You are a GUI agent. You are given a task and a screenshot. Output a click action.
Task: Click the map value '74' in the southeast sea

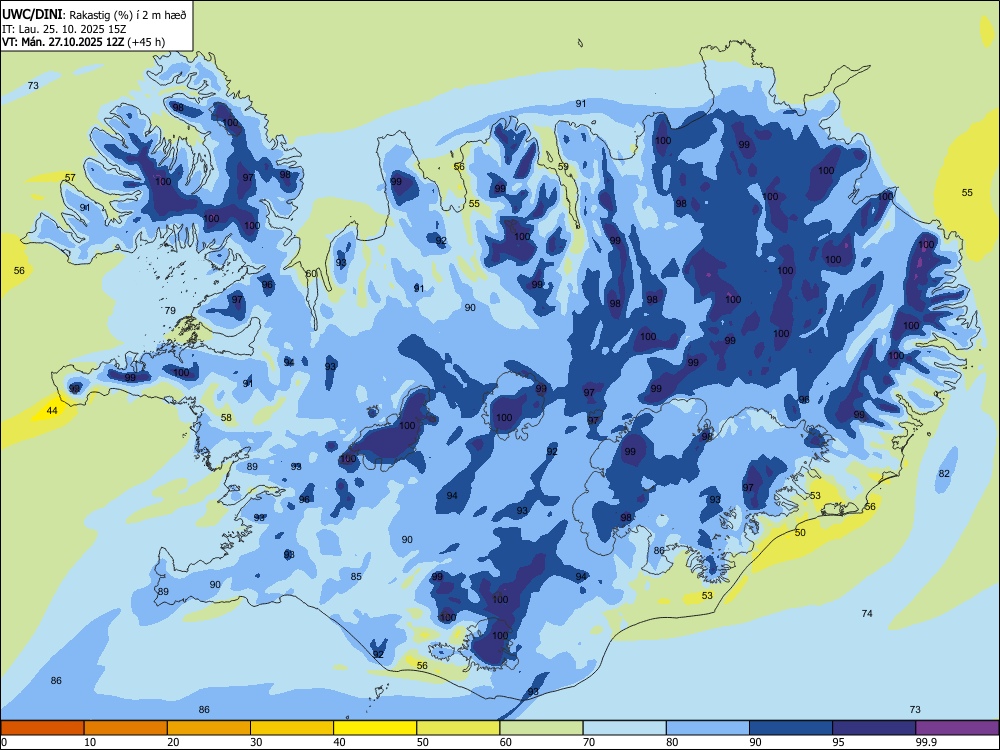point(867,614)
